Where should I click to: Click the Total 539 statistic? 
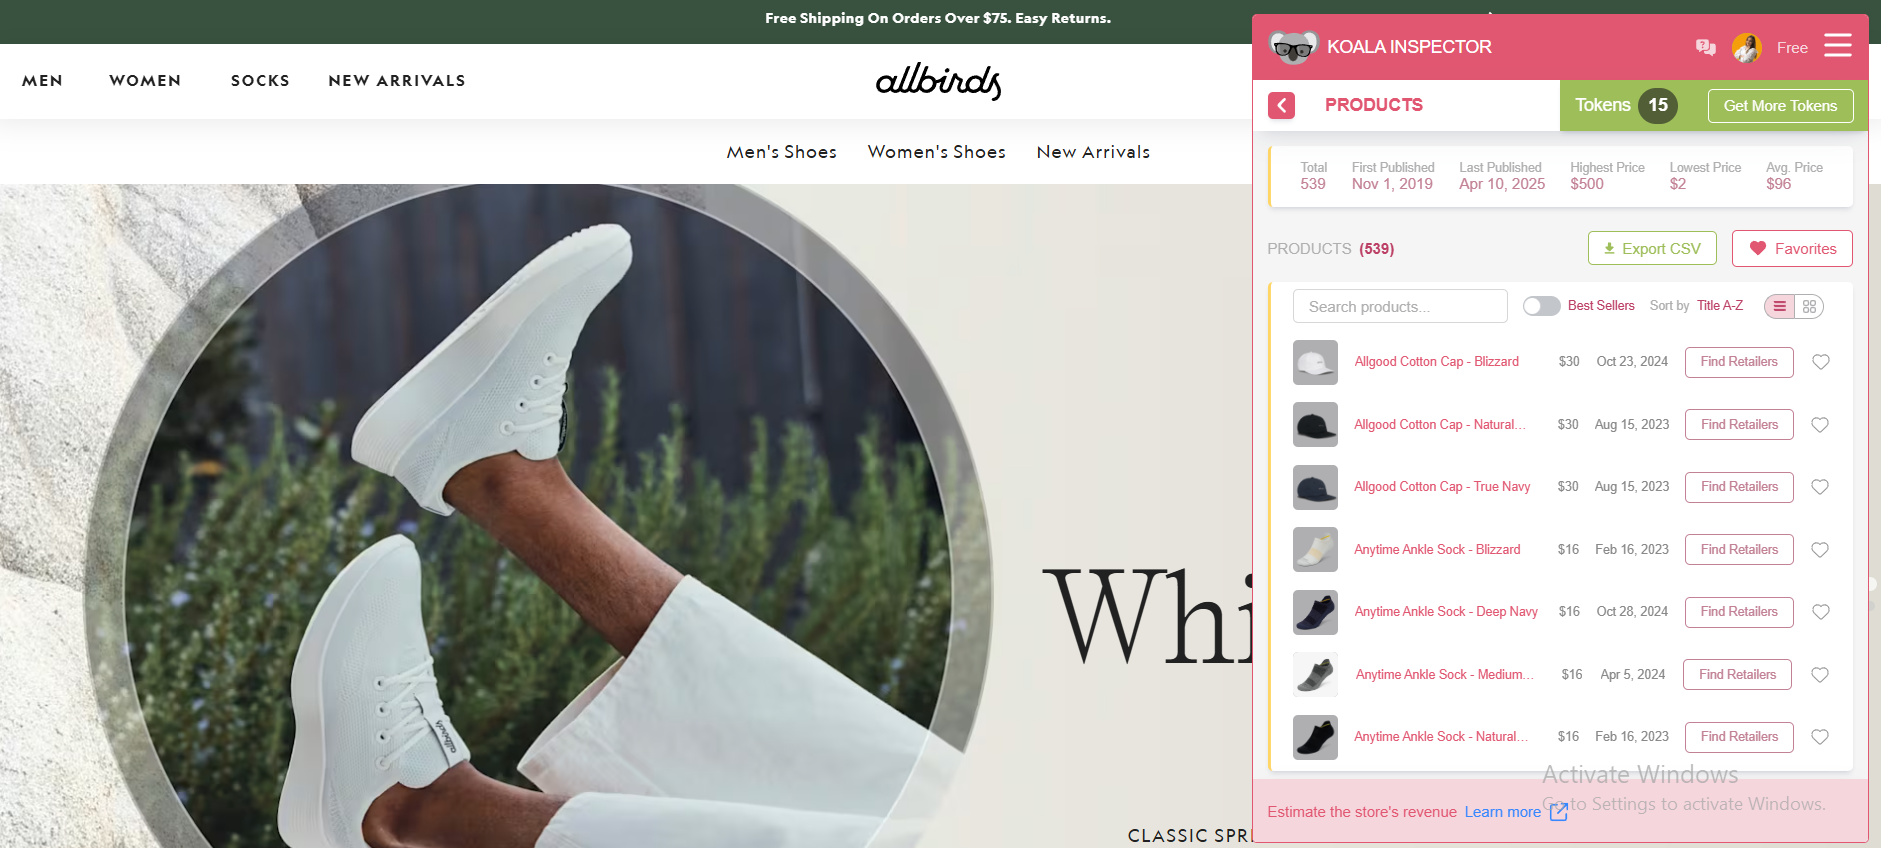click(x=1313, y=176)
